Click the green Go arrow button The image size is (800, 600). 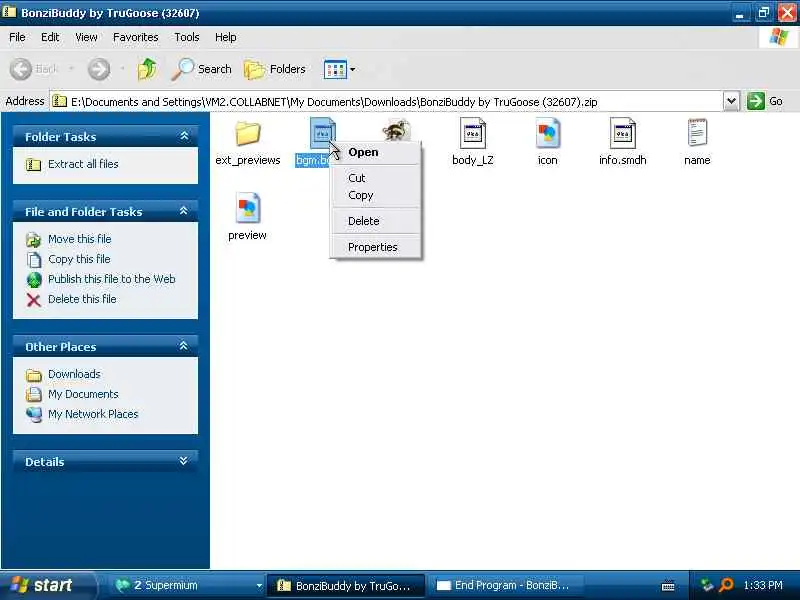(756, 101)
